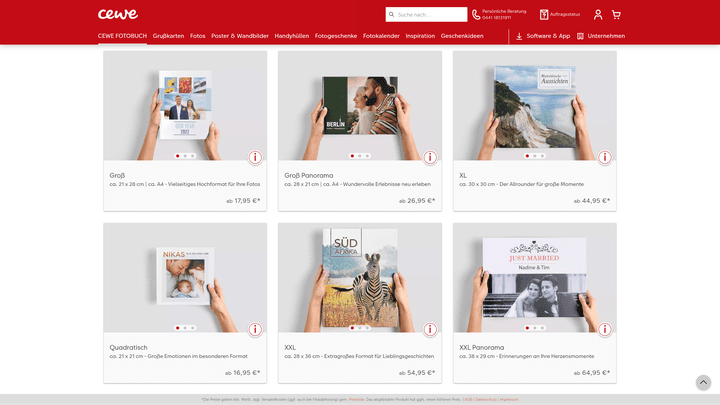Click the CEWE logo in header
This screenshot has width=720, height=405.
coord(118,14)
